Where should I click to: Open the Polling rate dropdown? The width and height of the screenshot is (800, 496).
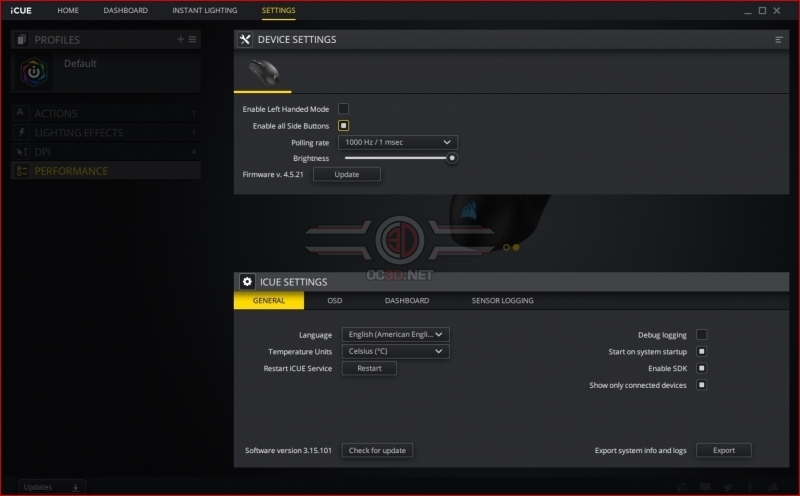(x=398, y=142)
